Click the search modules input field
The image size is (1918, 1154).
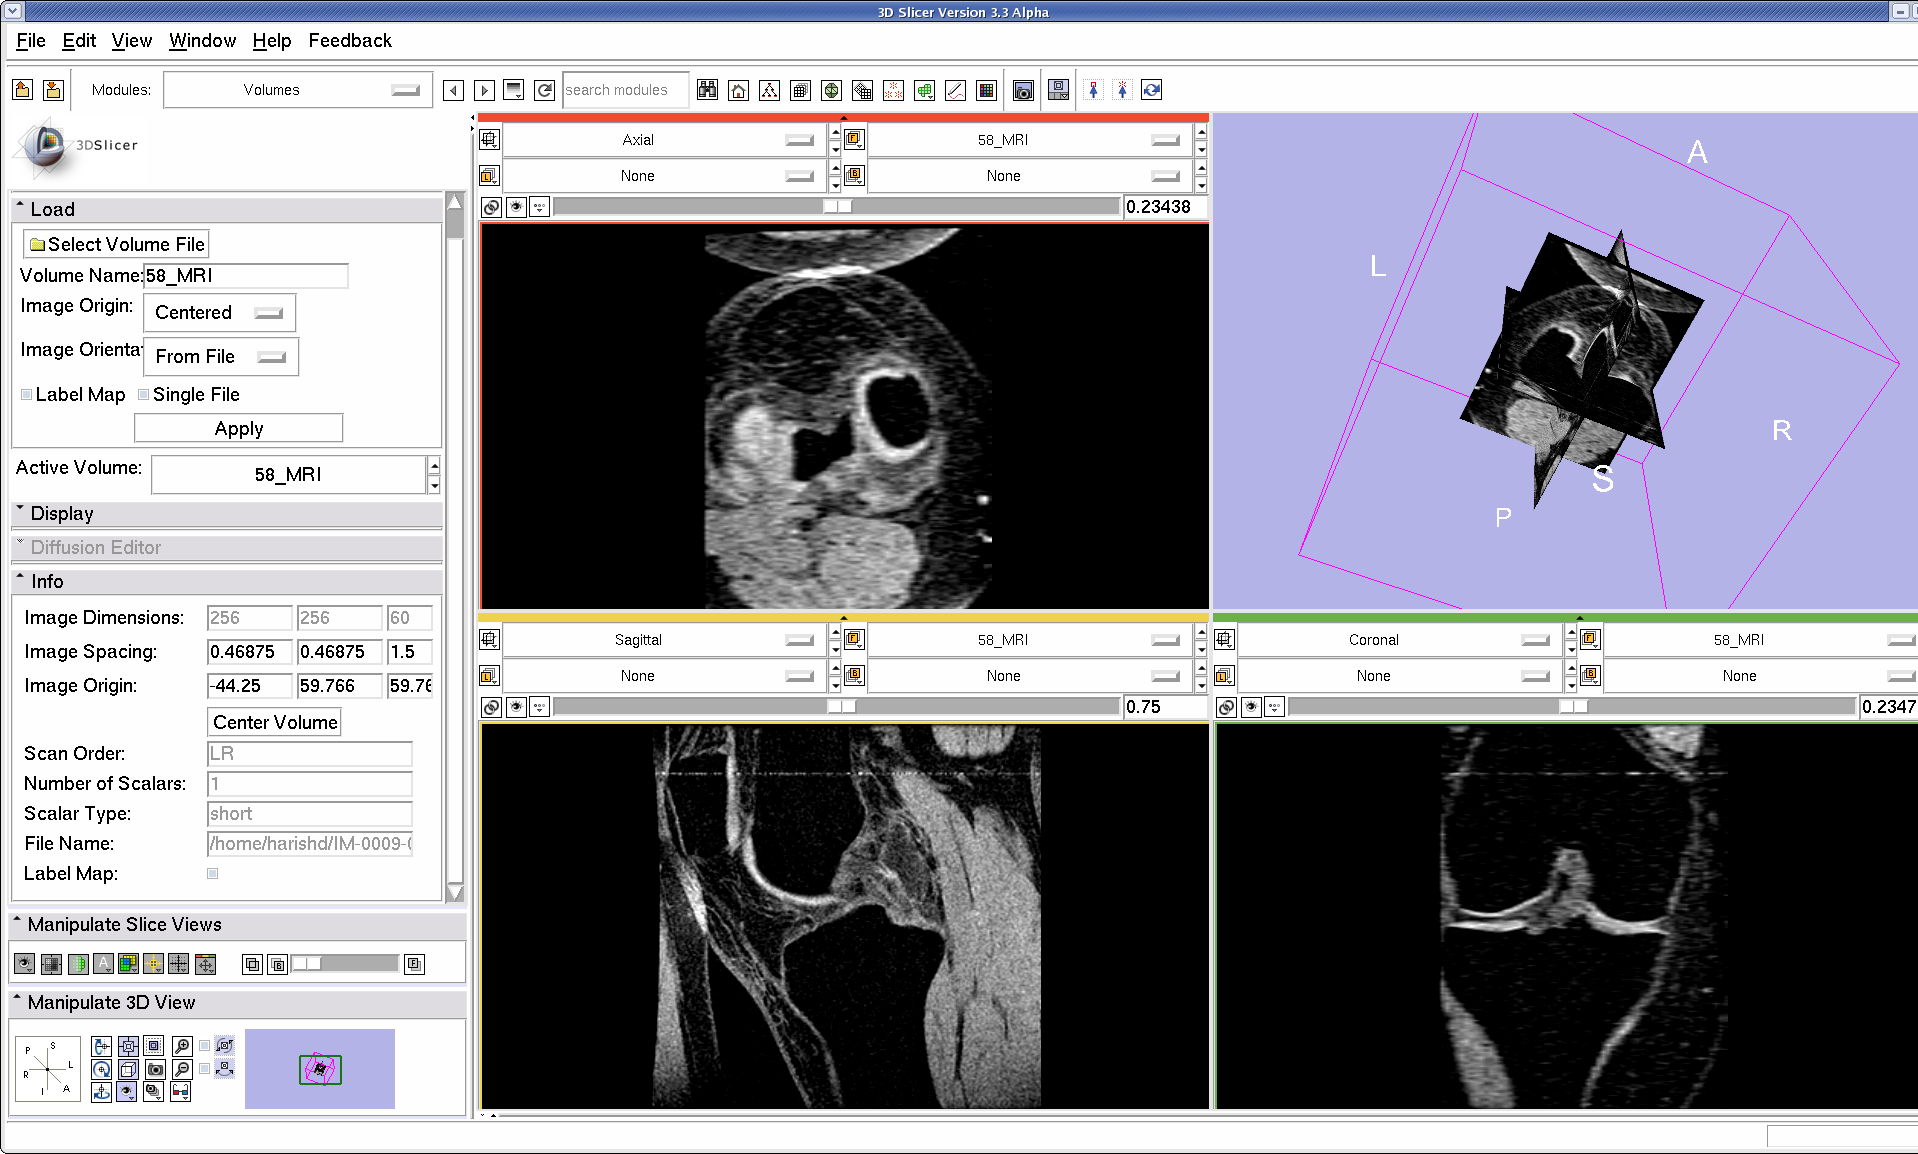click(x=625, y=90)
